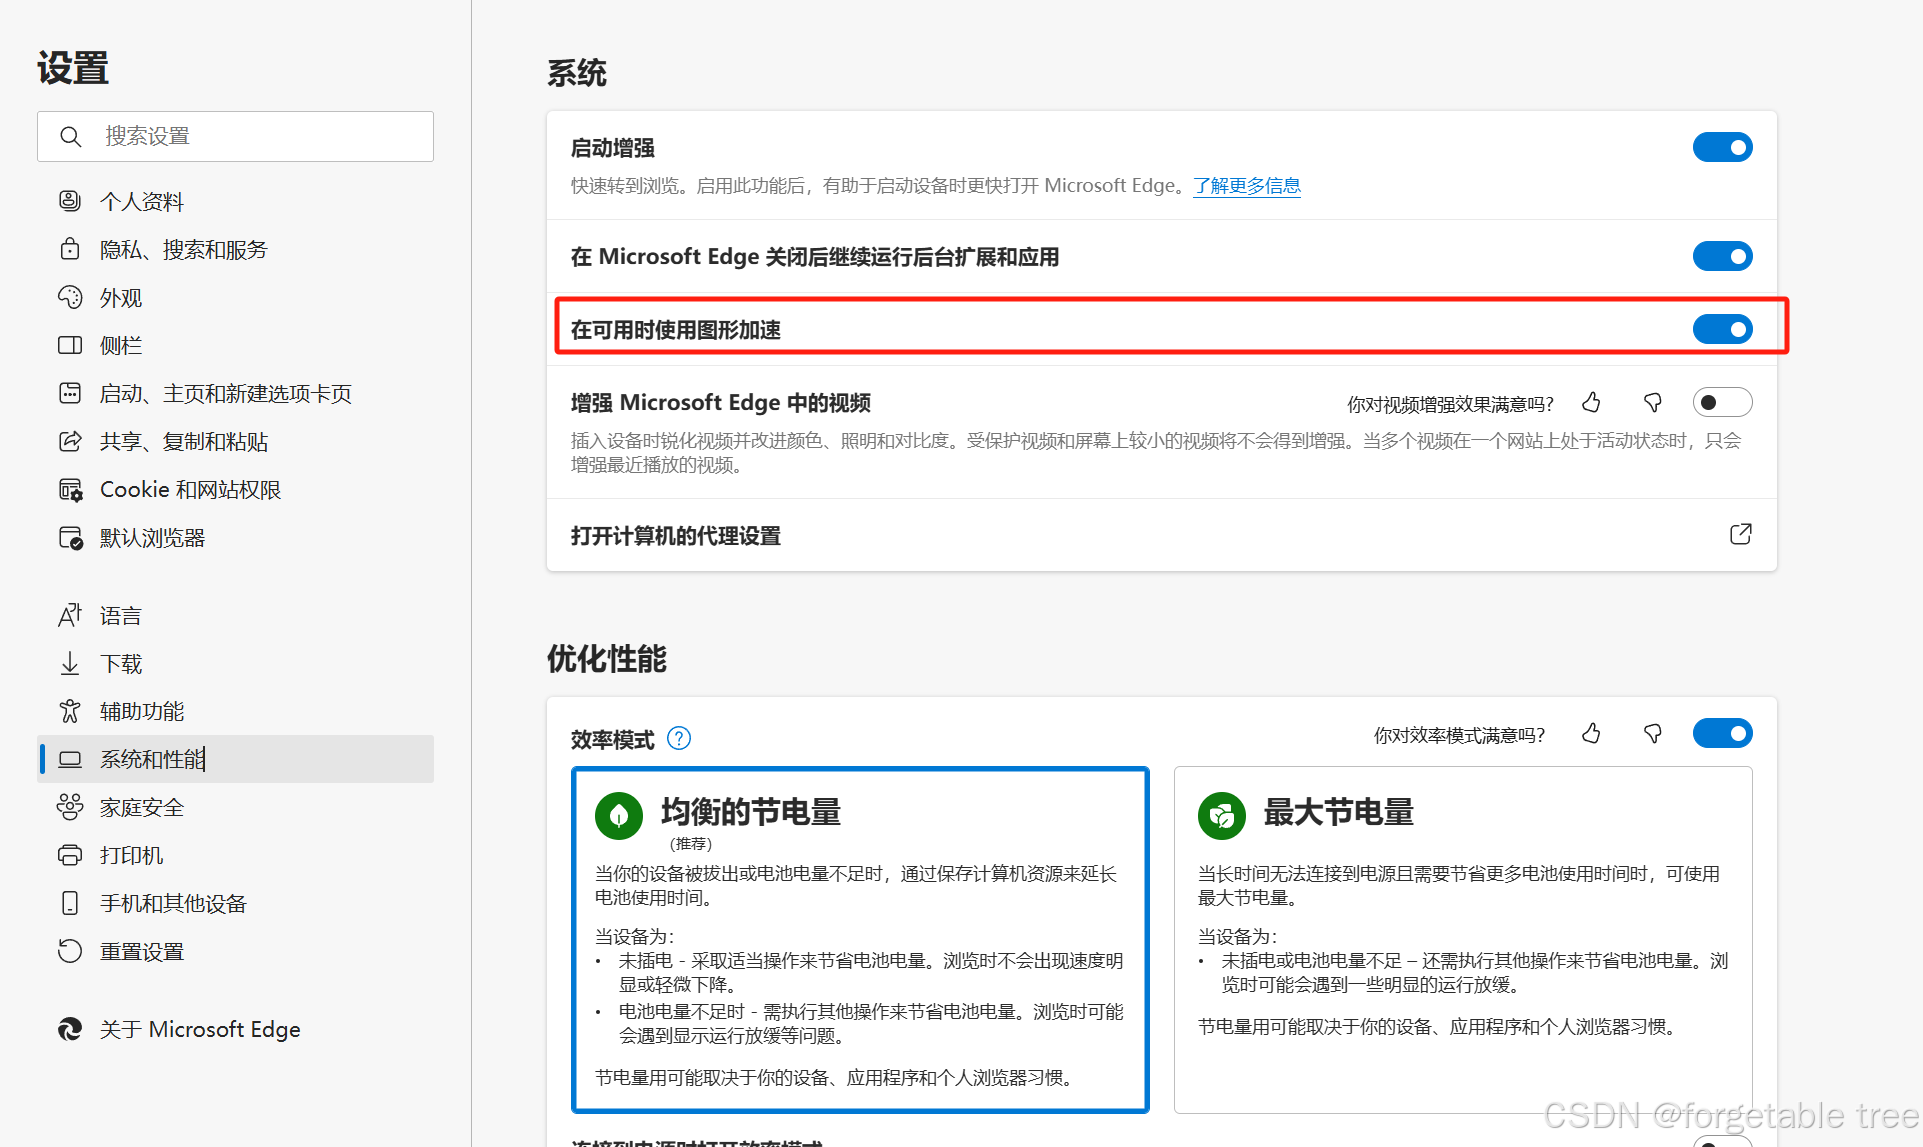Click the Edge logo icon beside 关于 Microsoft Edge
This screenshot has height=1147, width=1923.
click(70, 1029)
